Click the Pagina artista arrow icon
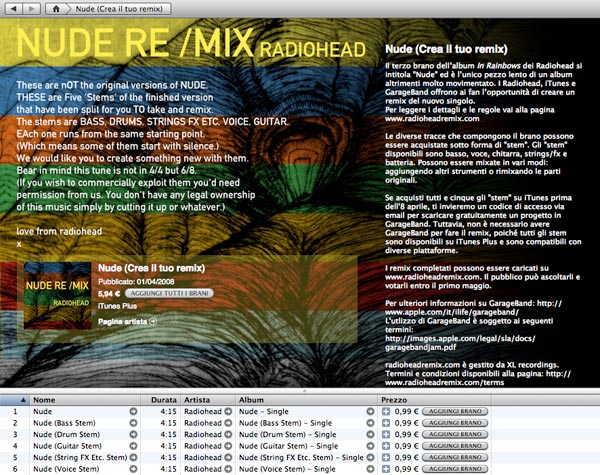 pyautogui.click(x=153, y=322)
